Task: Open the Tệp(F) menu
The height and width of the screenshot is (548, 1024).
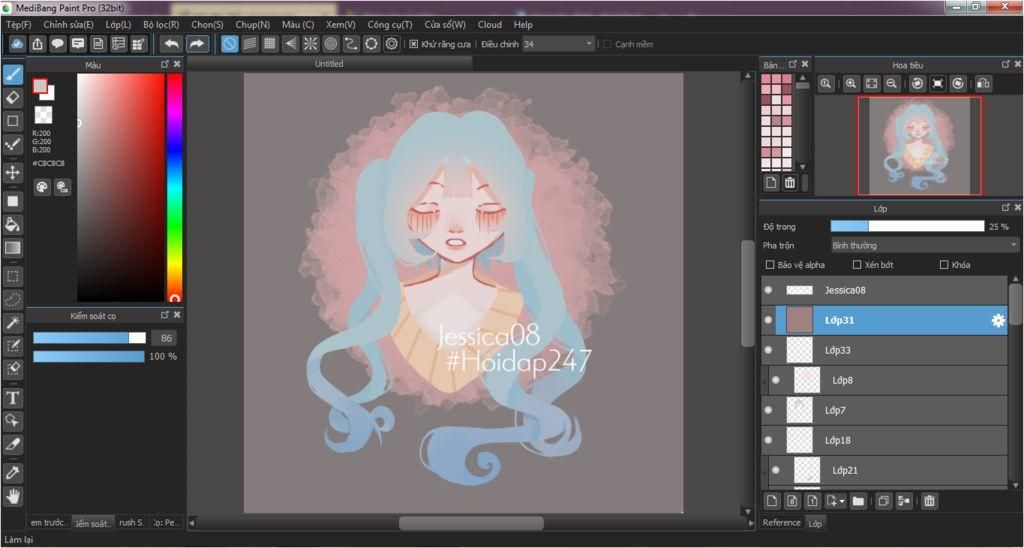Action: pos(18,24)
